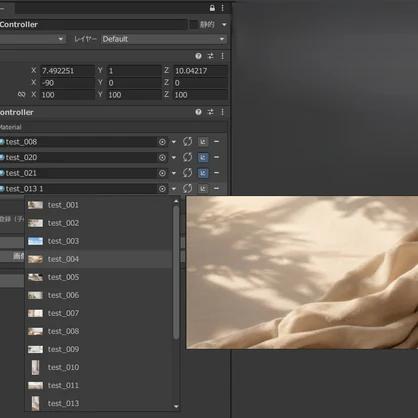This screenshot has height=418, width=418.
Task: Choose test_010 in the list
Action: (x=99, y=367)
